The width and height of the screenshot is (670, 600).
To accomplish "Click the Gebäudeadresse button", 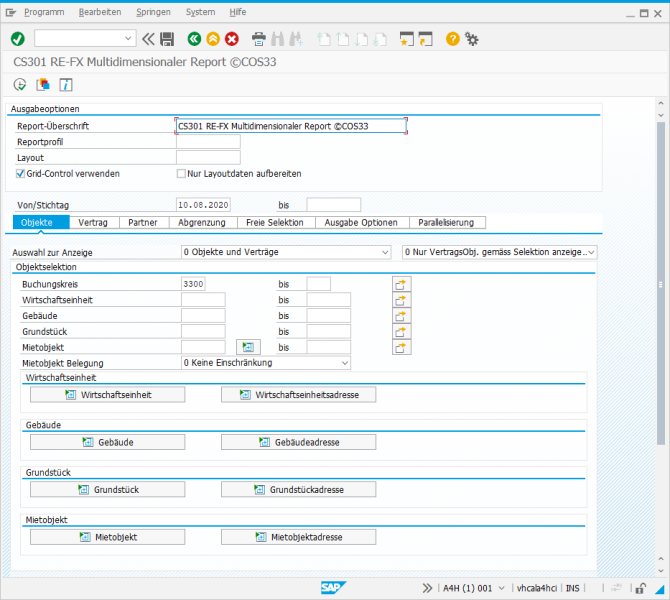I will 299,442.
